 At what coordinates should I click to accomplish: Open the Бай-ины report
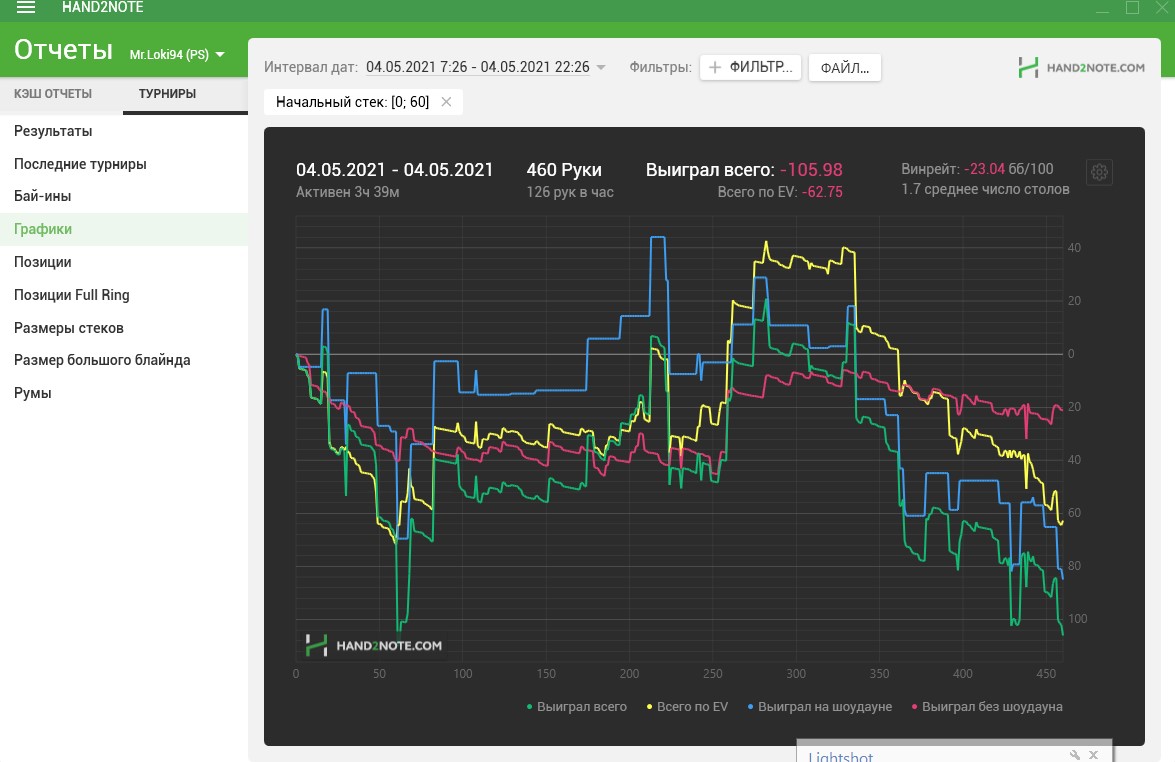coord(124,196)
